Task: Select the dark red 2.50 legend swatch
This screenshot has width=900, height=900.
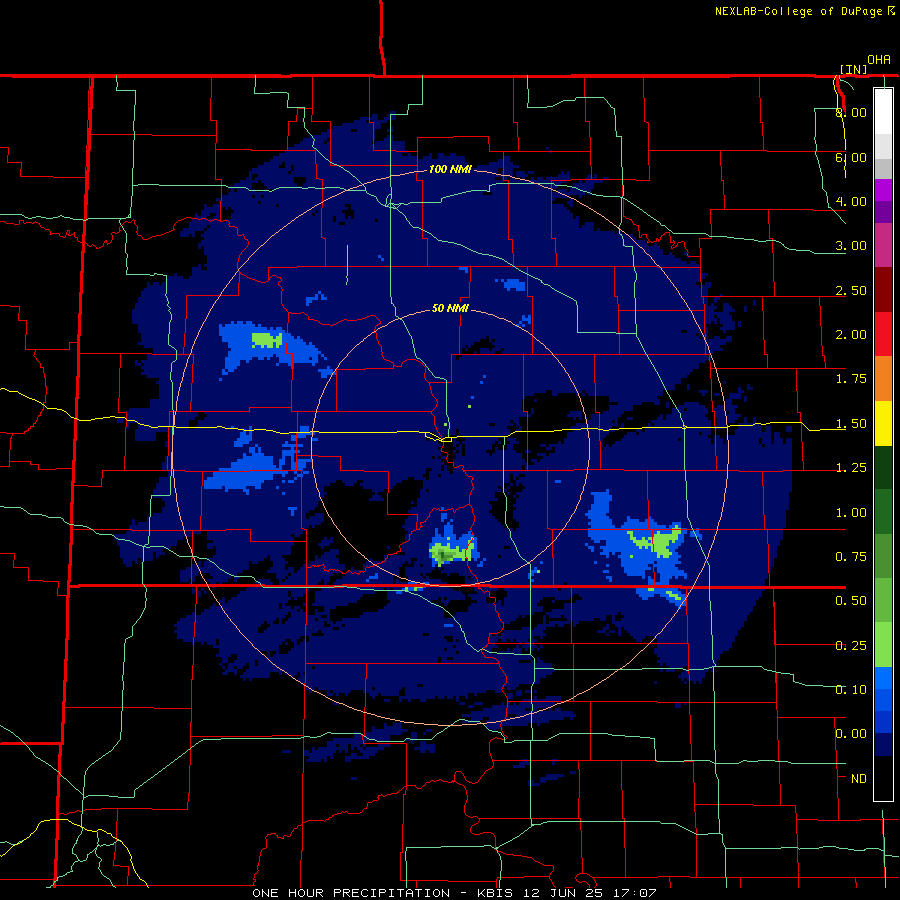Action: pyautogui.click(x=883, y=290)
